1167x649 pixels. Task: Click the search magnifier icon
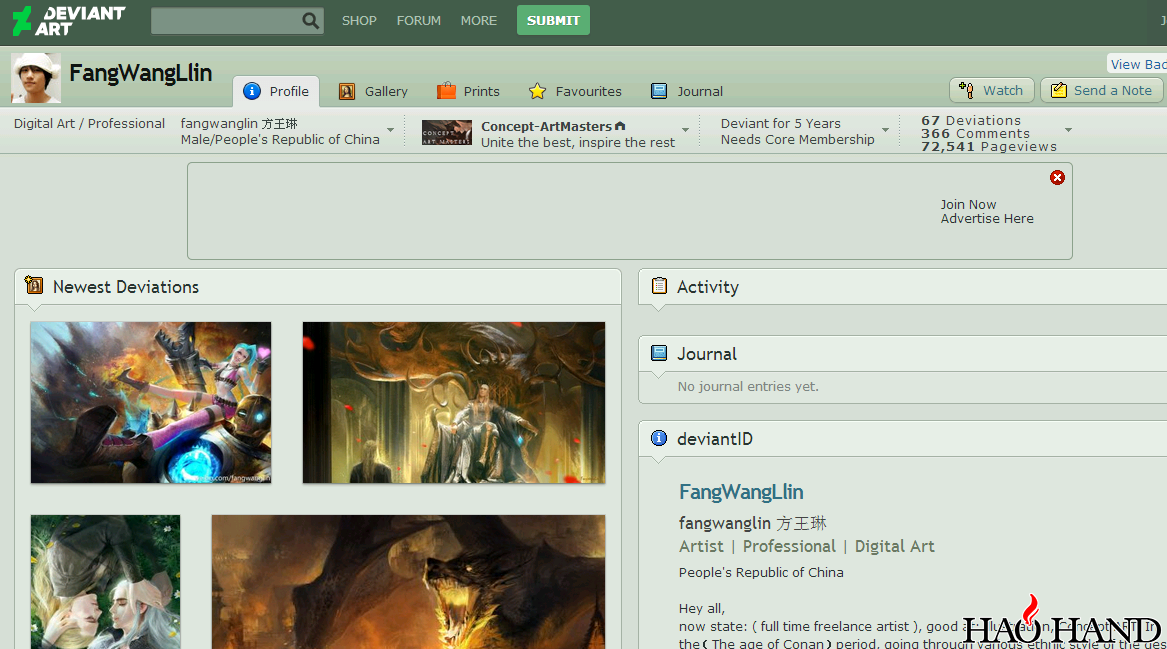click(310, 21)
